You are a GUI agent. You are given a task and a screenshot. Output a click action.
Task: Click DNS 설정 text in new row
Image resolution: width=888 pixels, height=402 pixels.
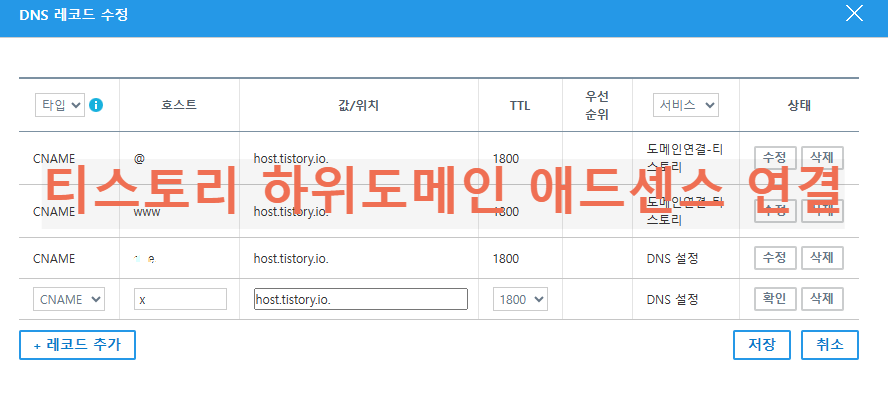[672, 300]
